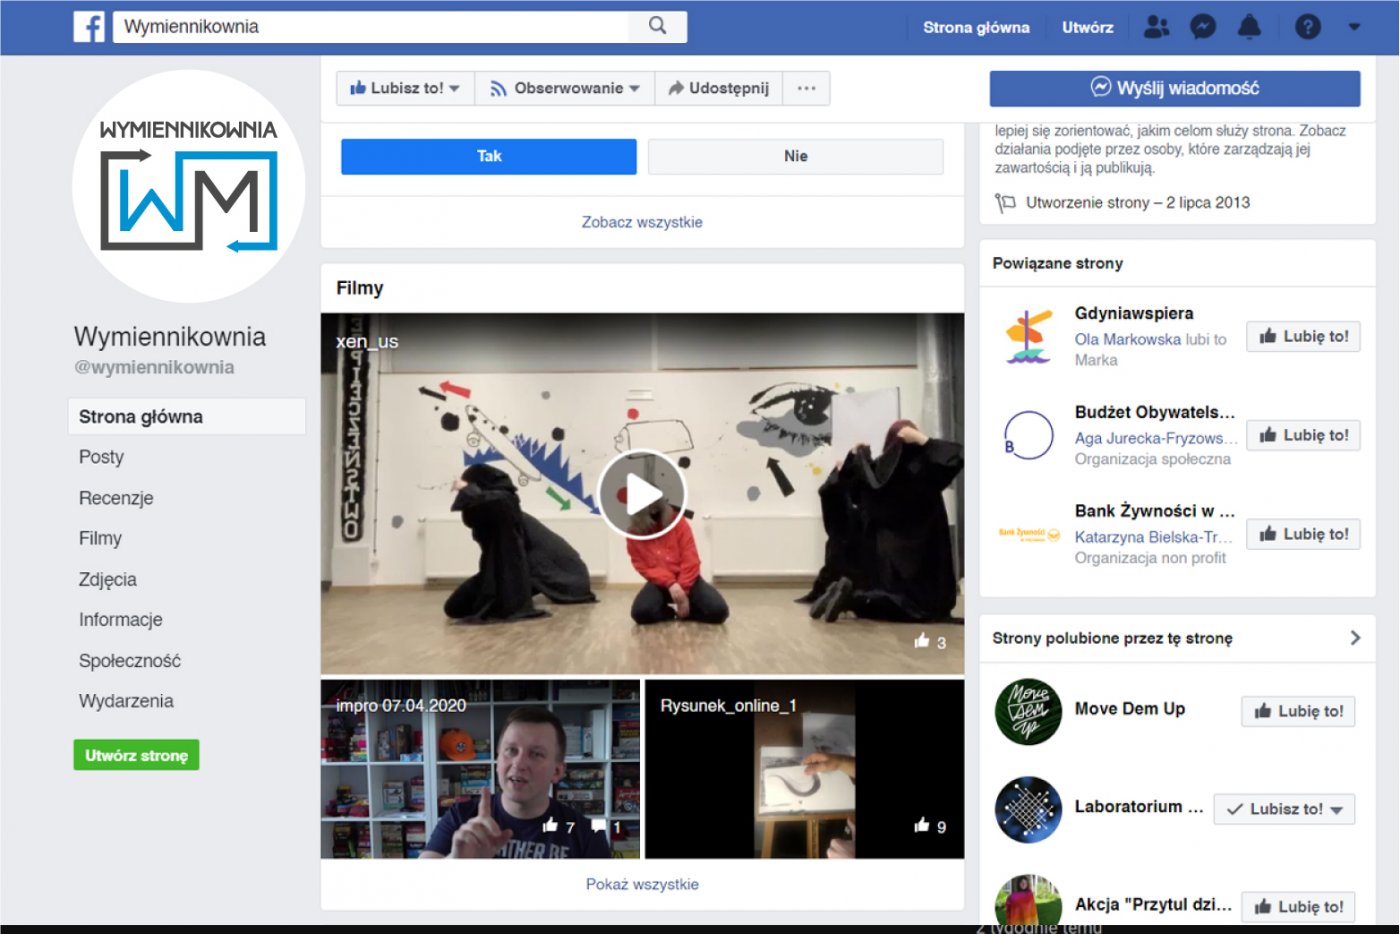The image size is (1400, 934).
Task: Open the Lubisz to! dropdown
Action: pyautogui.click(x=405, y=88)
